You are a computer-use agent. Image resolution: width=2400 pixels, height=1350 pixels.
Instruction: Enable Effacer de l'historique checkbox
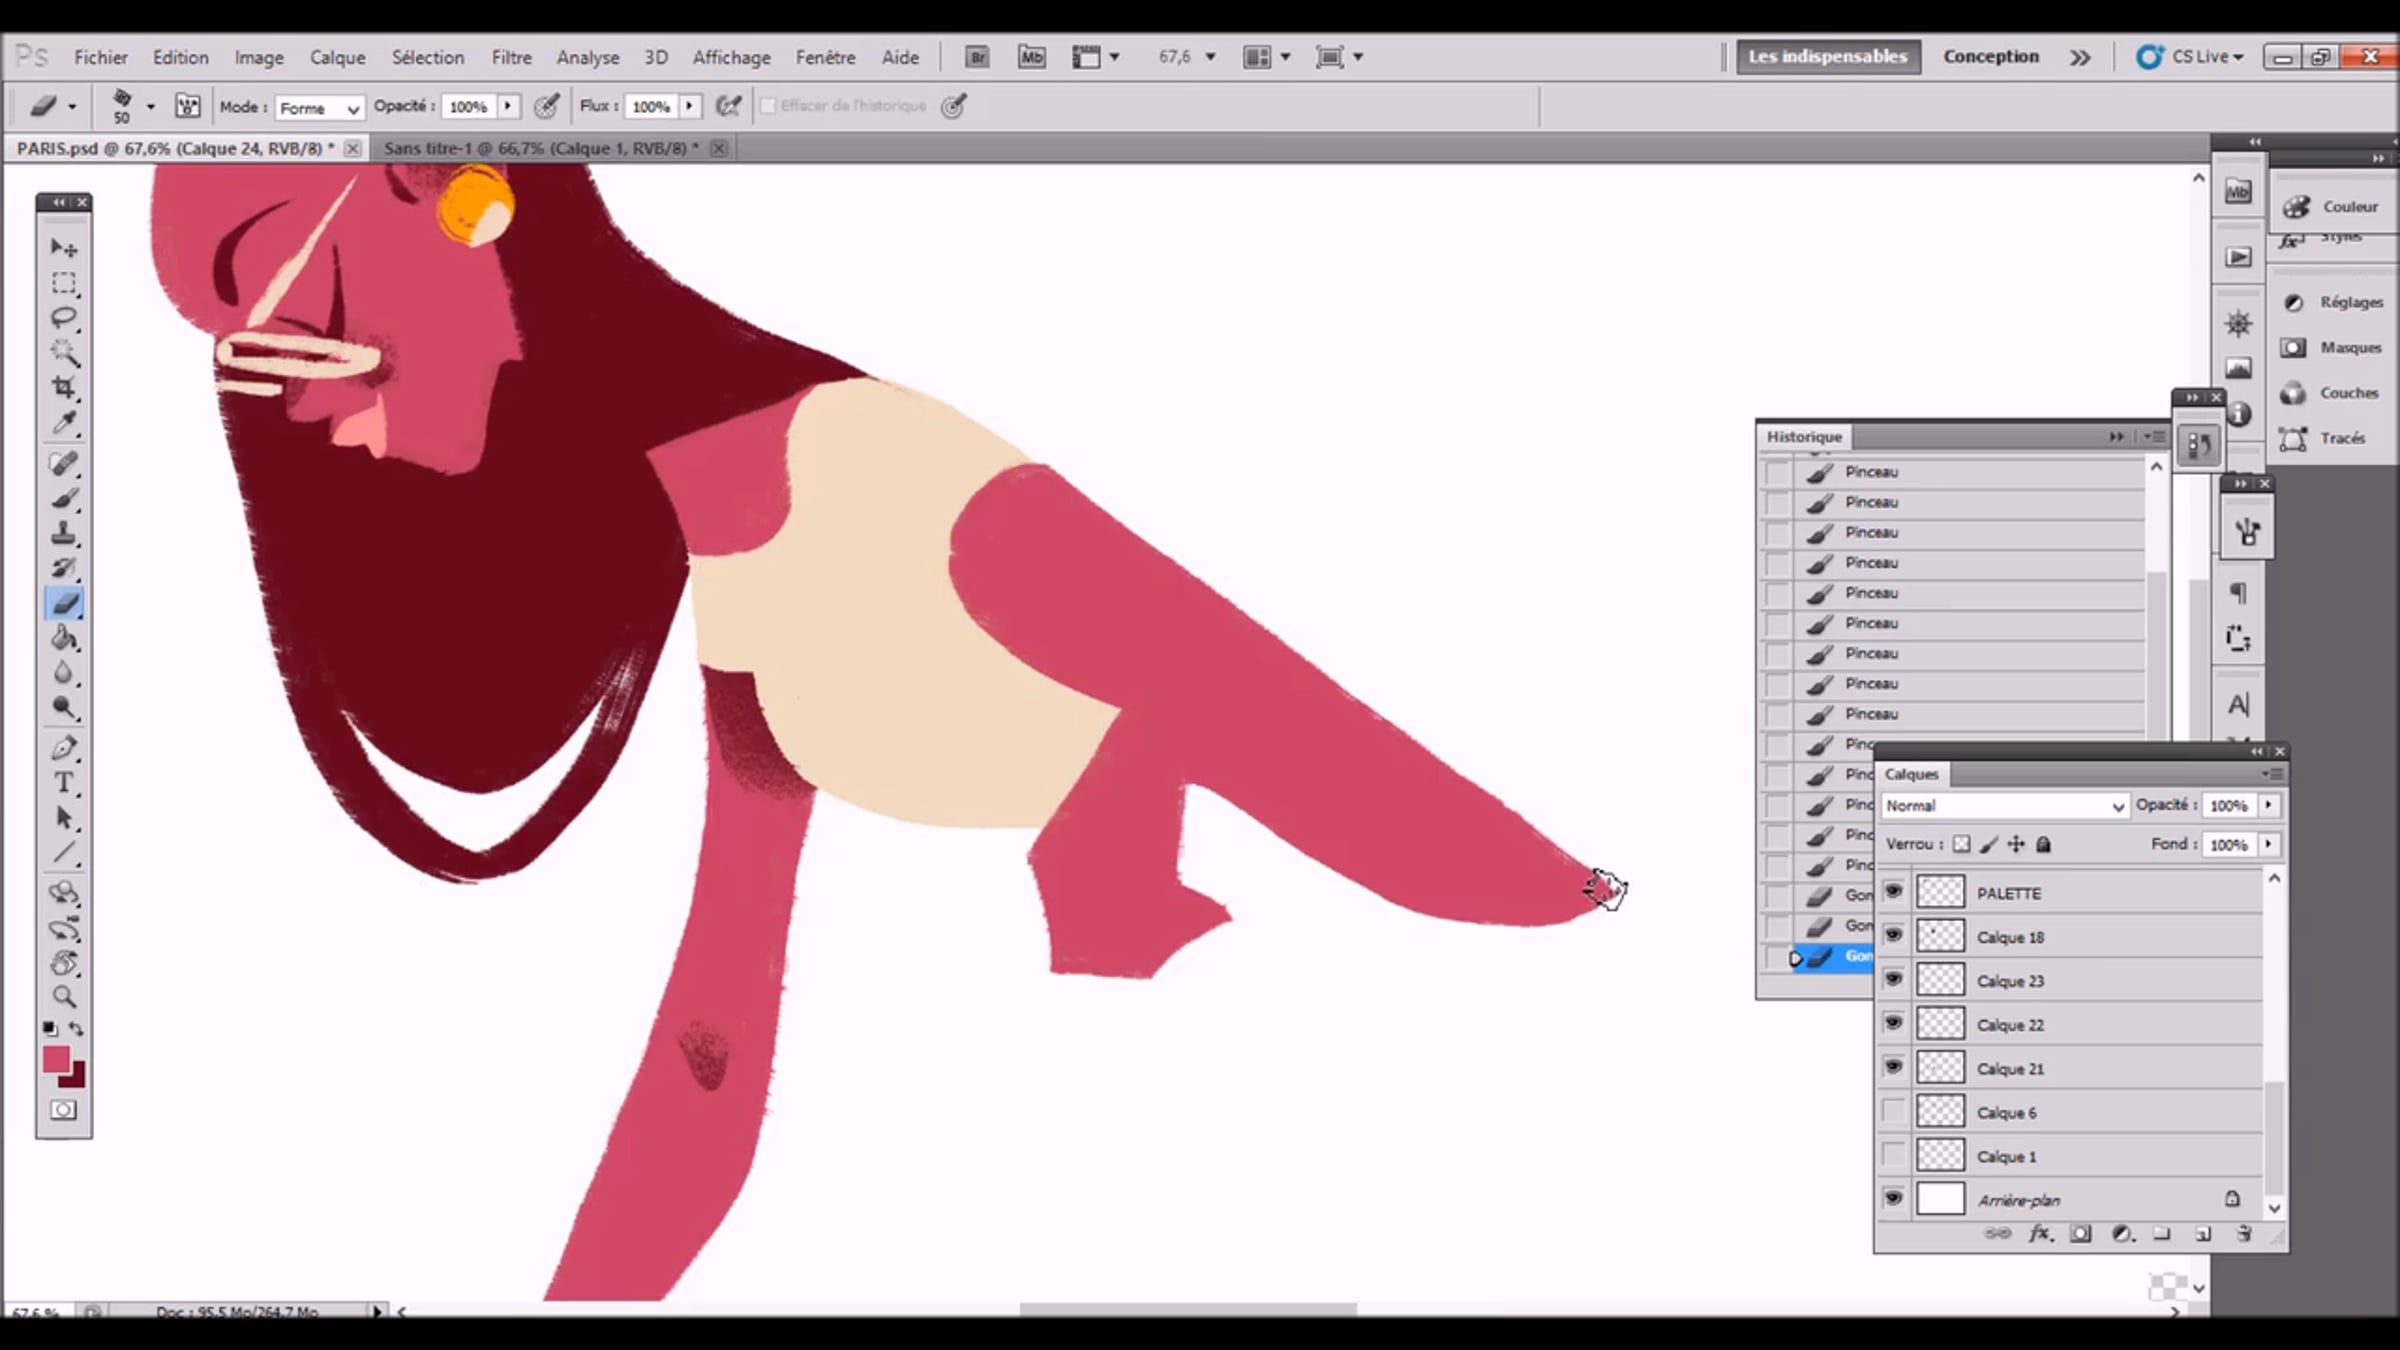(x=768, y=106)
